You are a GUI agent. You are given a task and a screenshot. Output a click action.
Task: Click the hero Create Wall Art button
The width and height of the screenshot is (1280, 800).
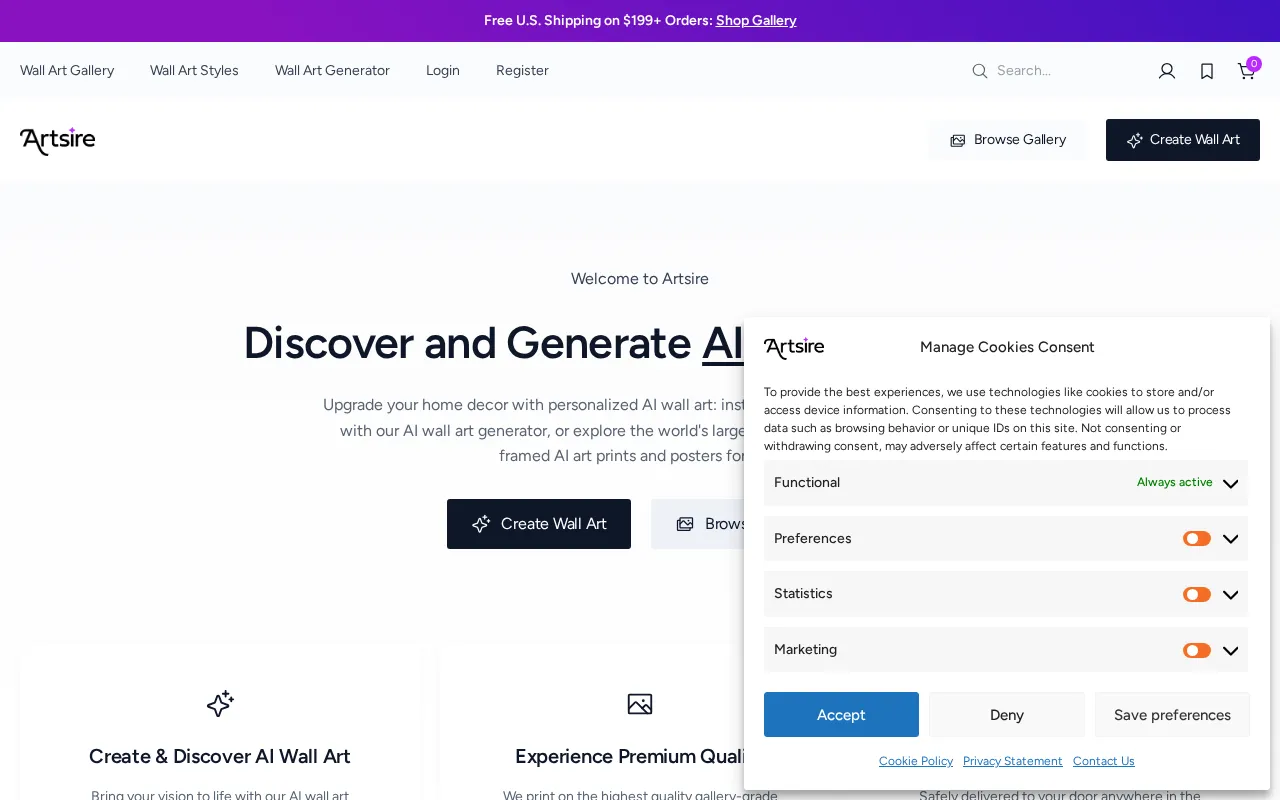(x=539, y=524)
